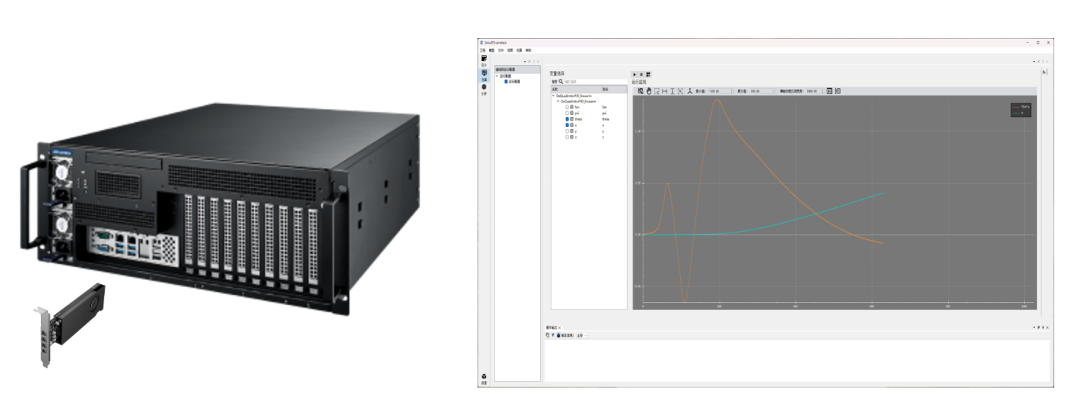
Task: Collapse the nested DeQuadrotorPID child node
Action: click(x=558, y=101)
